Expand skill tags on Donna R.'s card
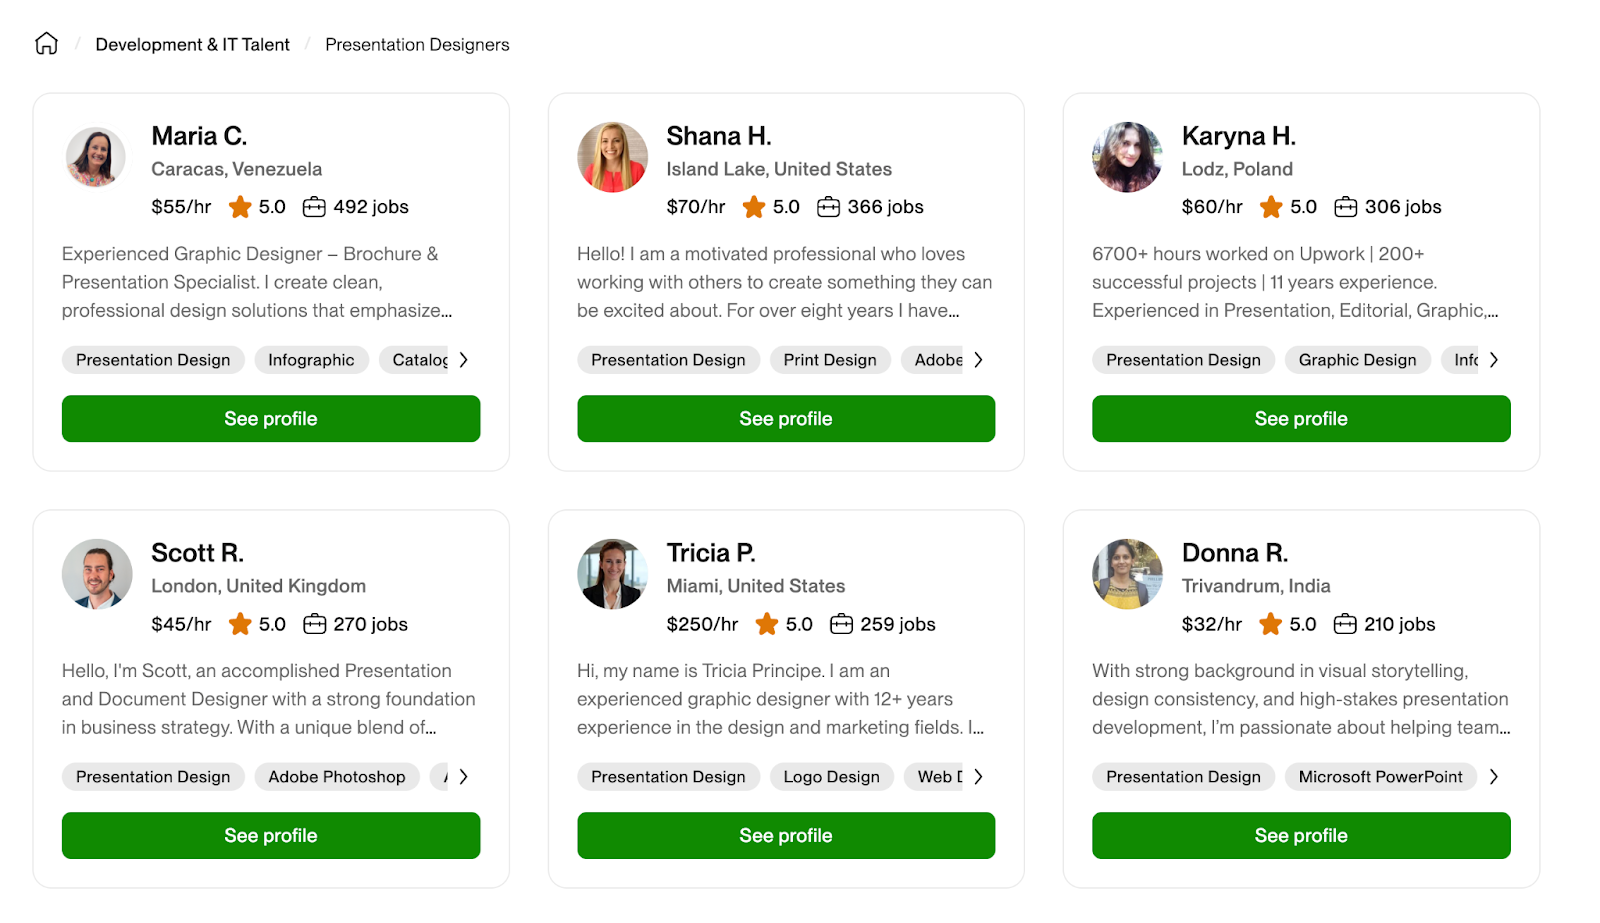 tap(1493, 777)
